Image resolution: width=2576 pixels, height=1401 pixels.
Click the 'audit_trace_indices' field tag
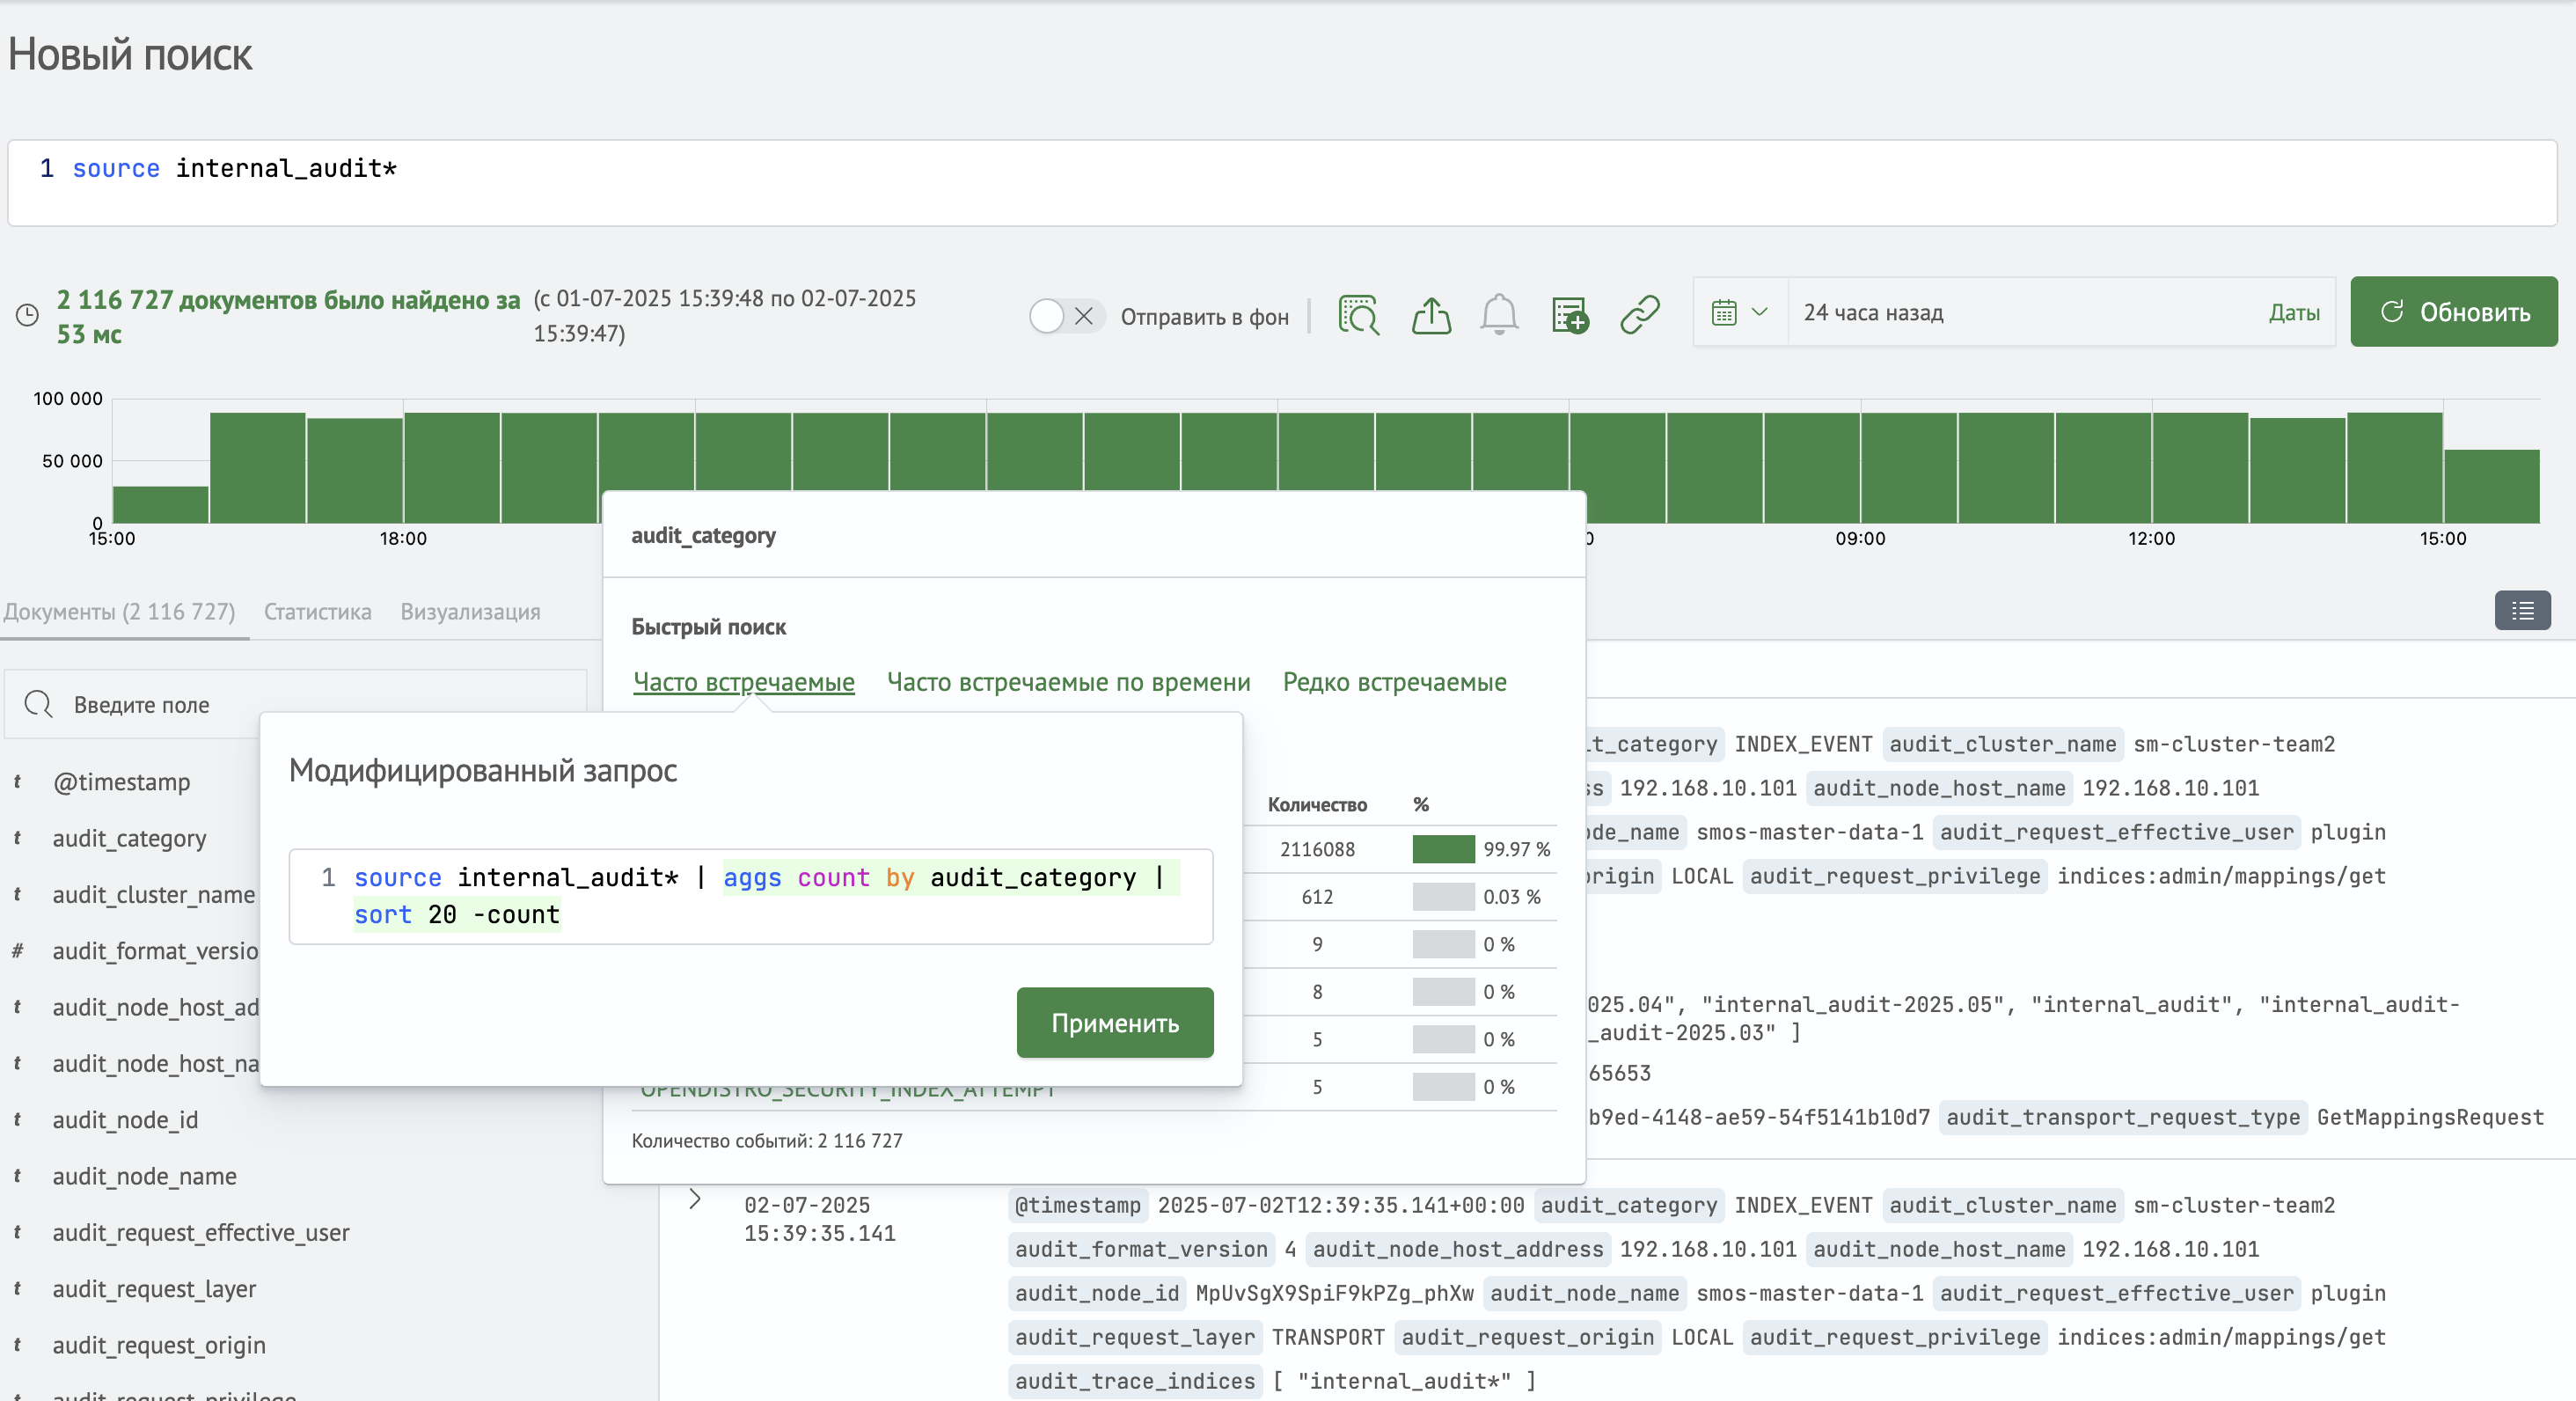[1134, 1382]
